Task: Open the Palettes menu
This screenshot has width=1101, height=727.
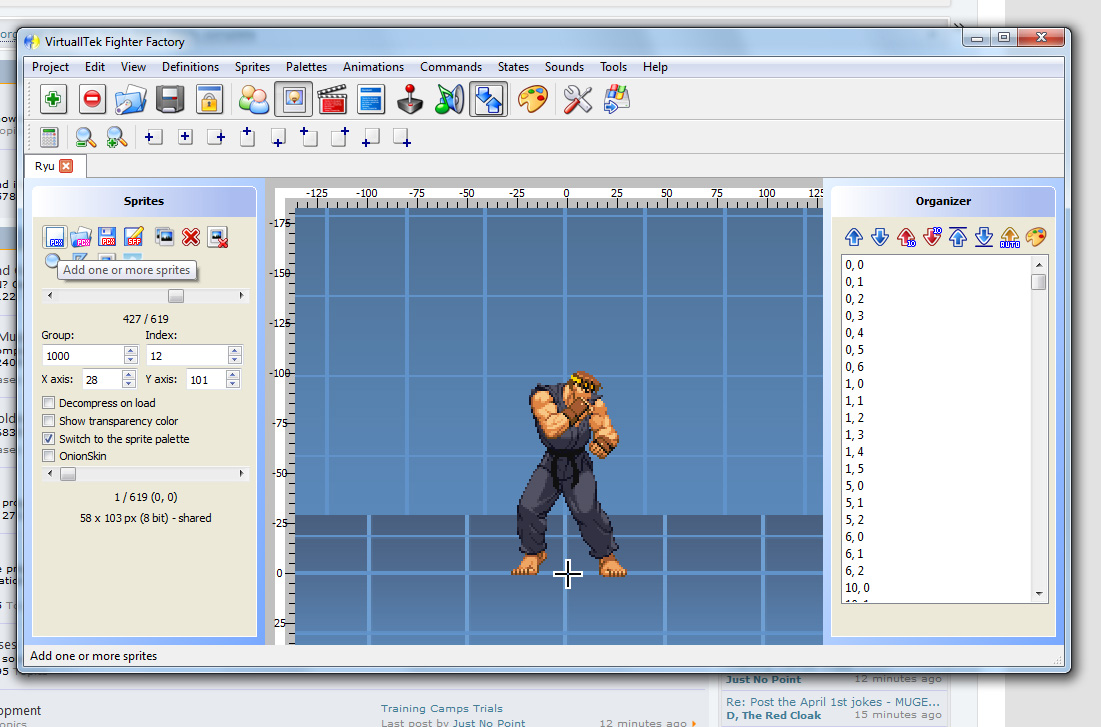Action: tap(306, 67)
